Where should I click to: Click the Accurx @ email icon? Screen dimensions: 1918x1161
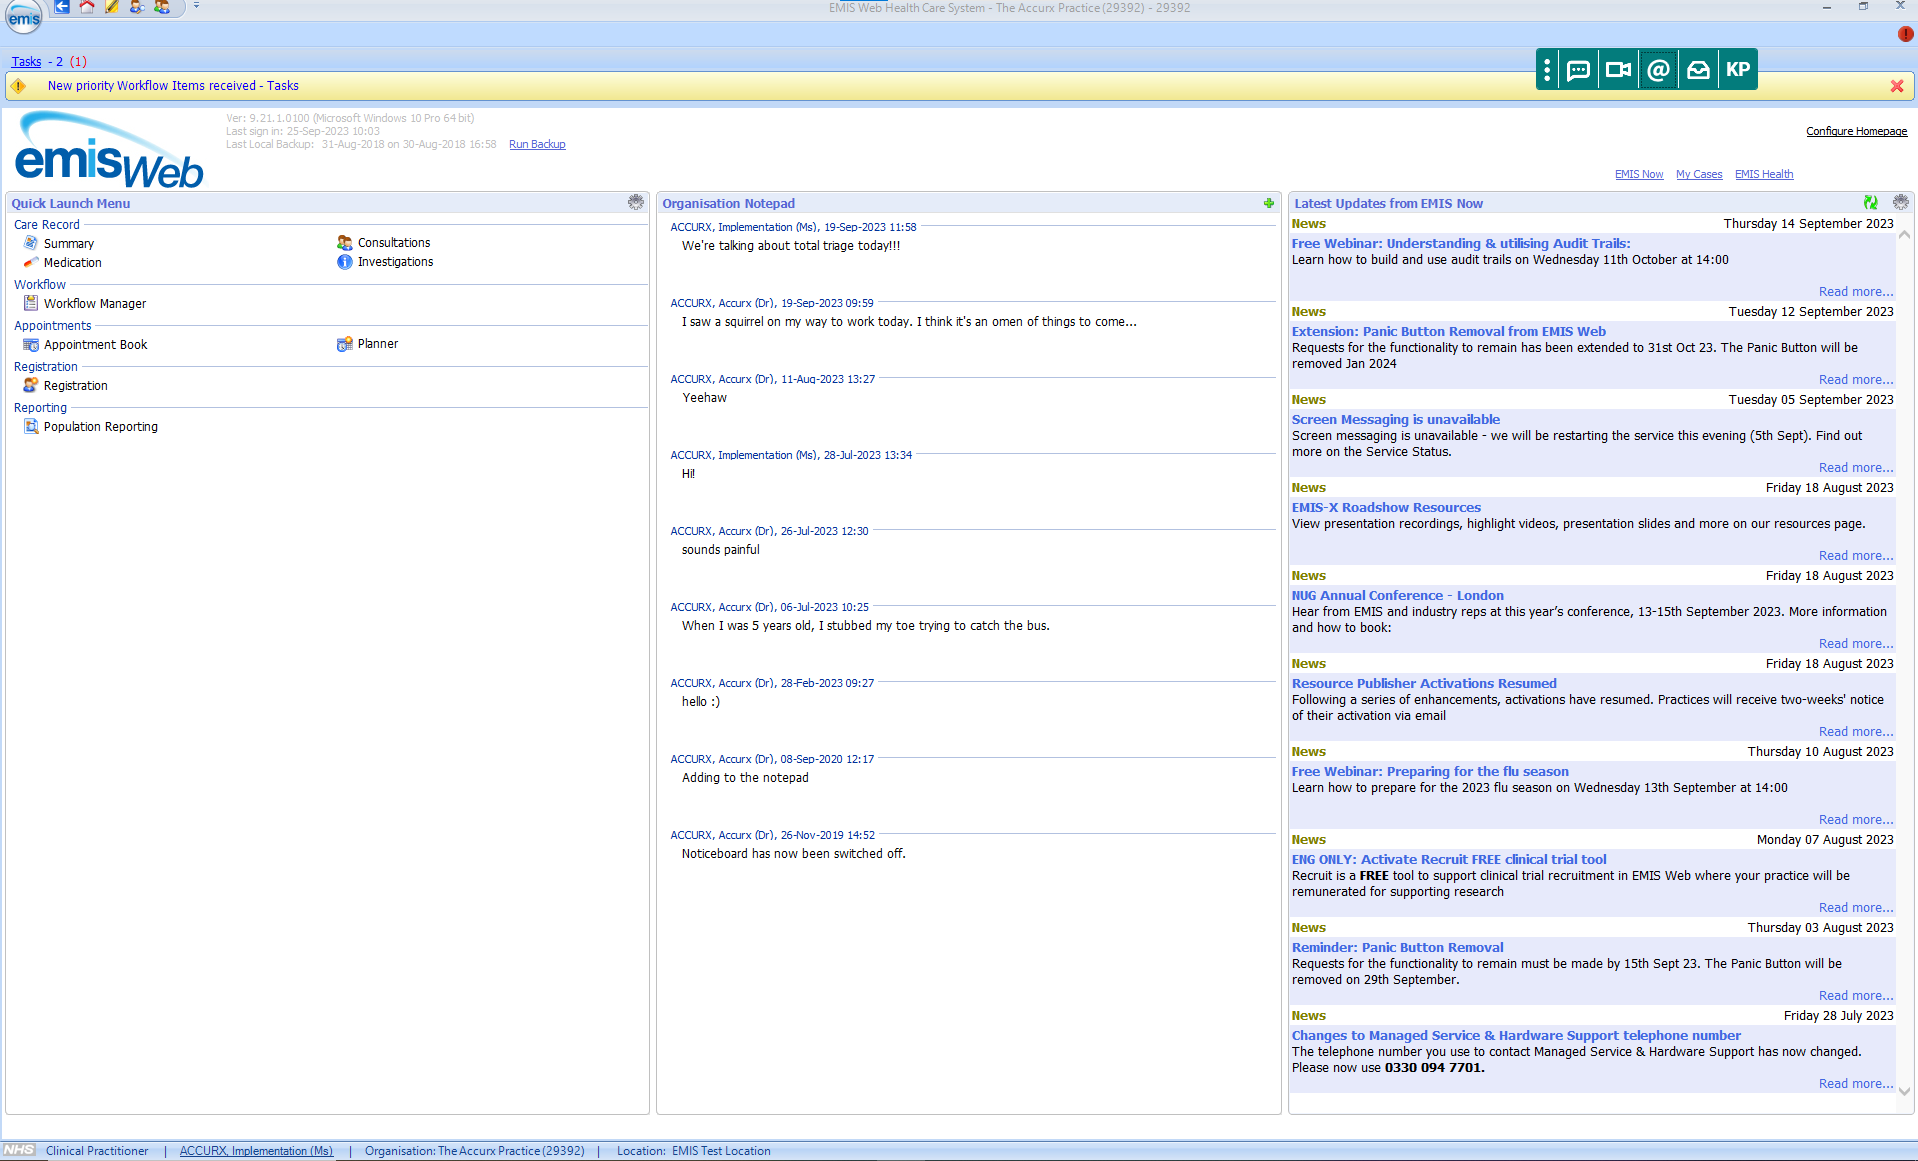click(x=1658, y=70)
